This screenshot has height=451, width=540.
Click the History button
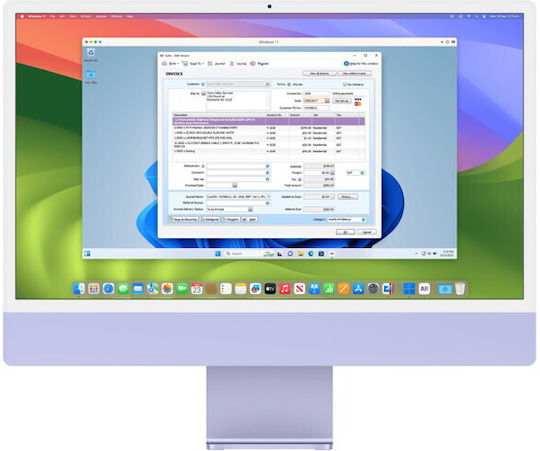[x=347, y=197]
